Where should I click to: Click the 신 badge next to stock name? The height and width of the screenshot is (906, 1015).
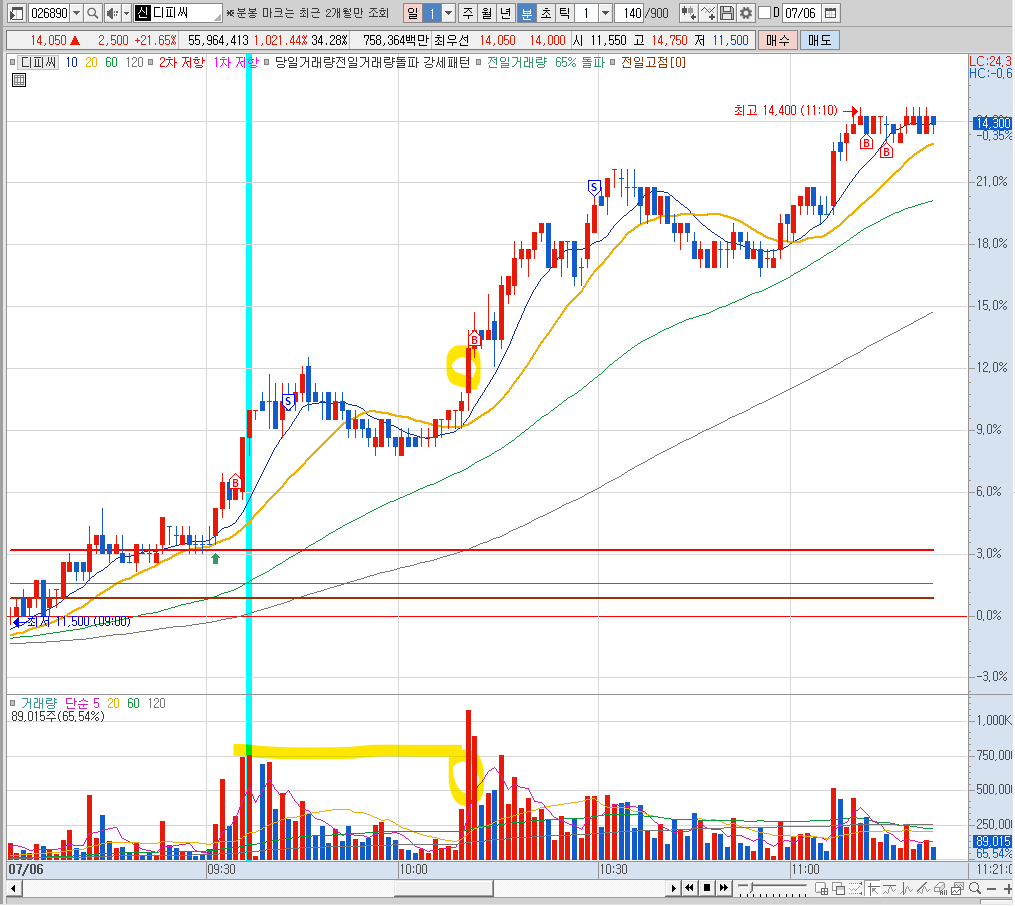(142, 12)
